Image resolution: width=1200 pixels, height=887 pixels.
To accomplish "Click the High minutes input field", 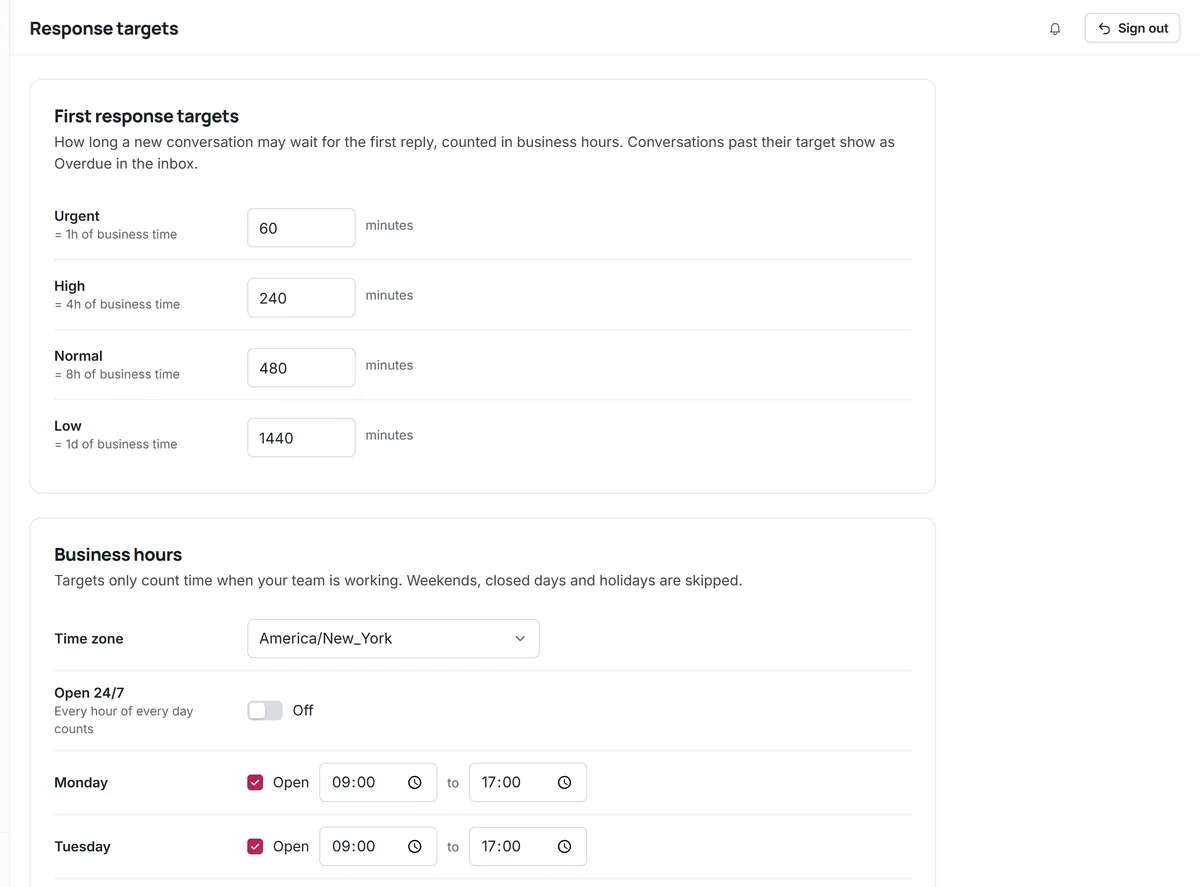I will (301, 298).
